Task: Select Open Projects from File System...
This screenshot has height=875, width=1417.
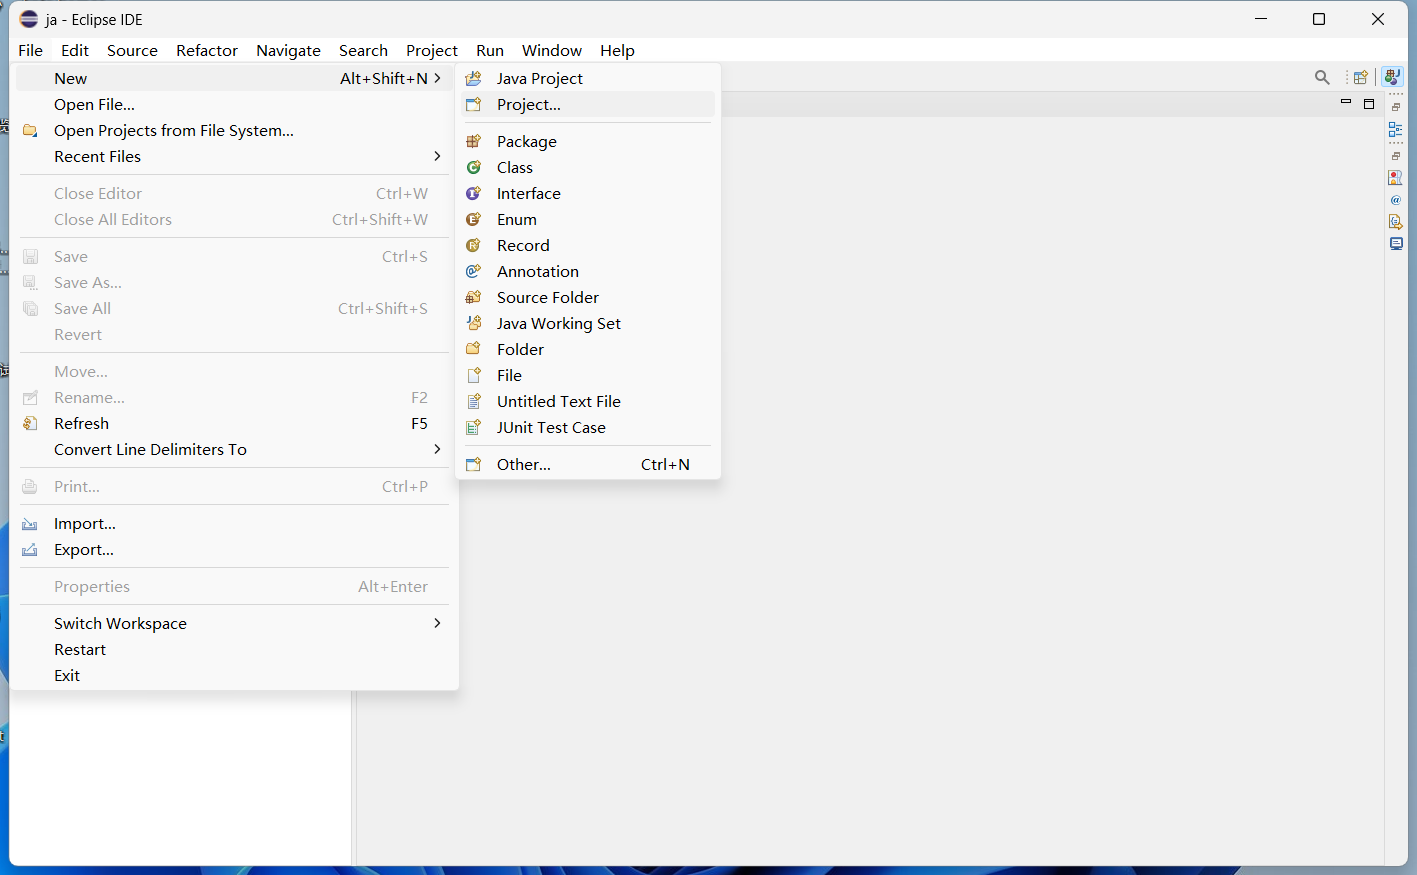Action: [x=231, y=130]
